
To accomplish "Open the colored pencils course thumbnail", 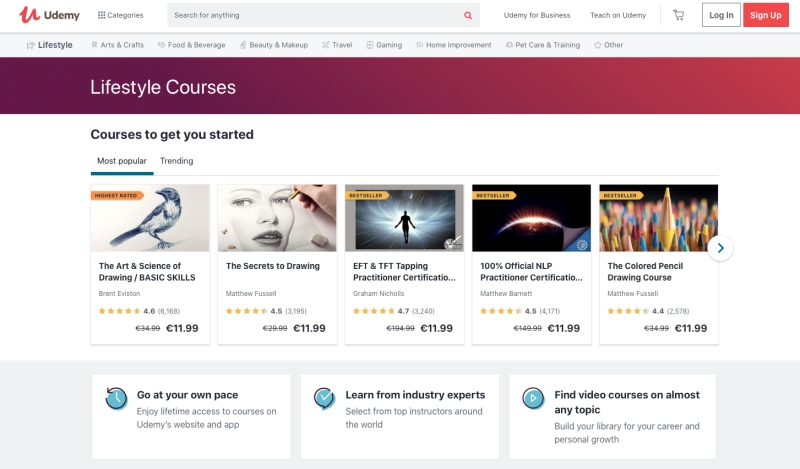I will [658, 218].
